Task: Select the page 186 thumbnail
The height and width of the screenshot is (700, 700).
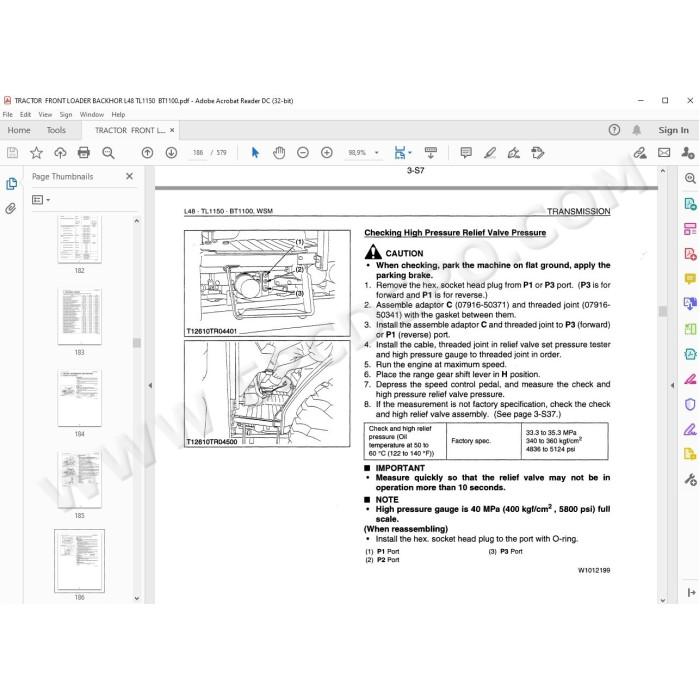Action: point(79,561)
